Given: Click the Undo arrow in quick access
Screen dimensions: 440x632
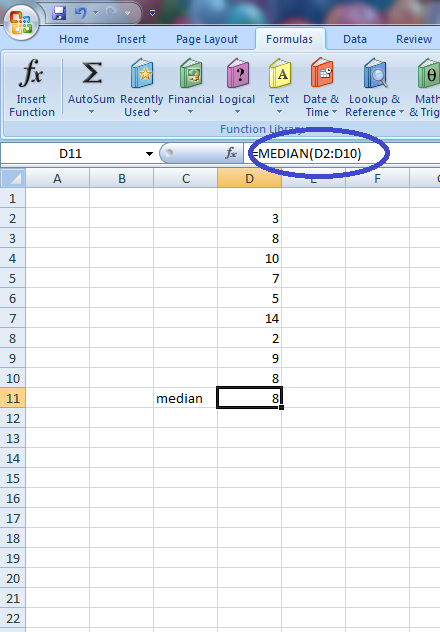Looking at the screenshot, I should [81, 13].
